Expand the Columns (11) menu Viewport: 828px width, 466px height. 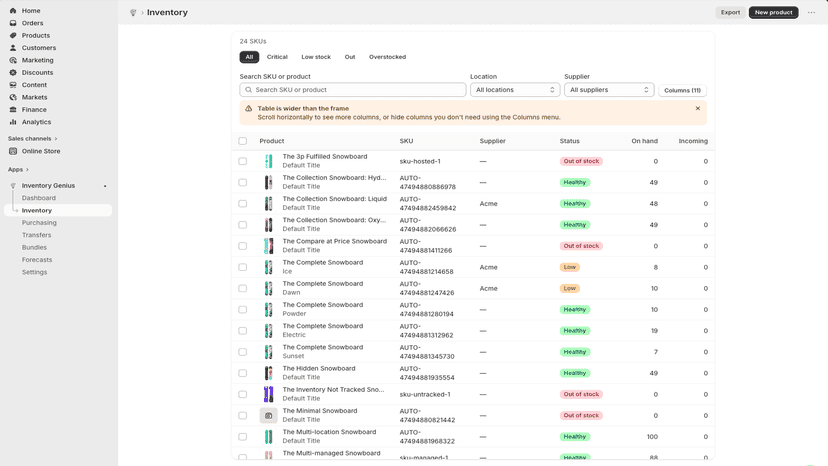[682, 90]
